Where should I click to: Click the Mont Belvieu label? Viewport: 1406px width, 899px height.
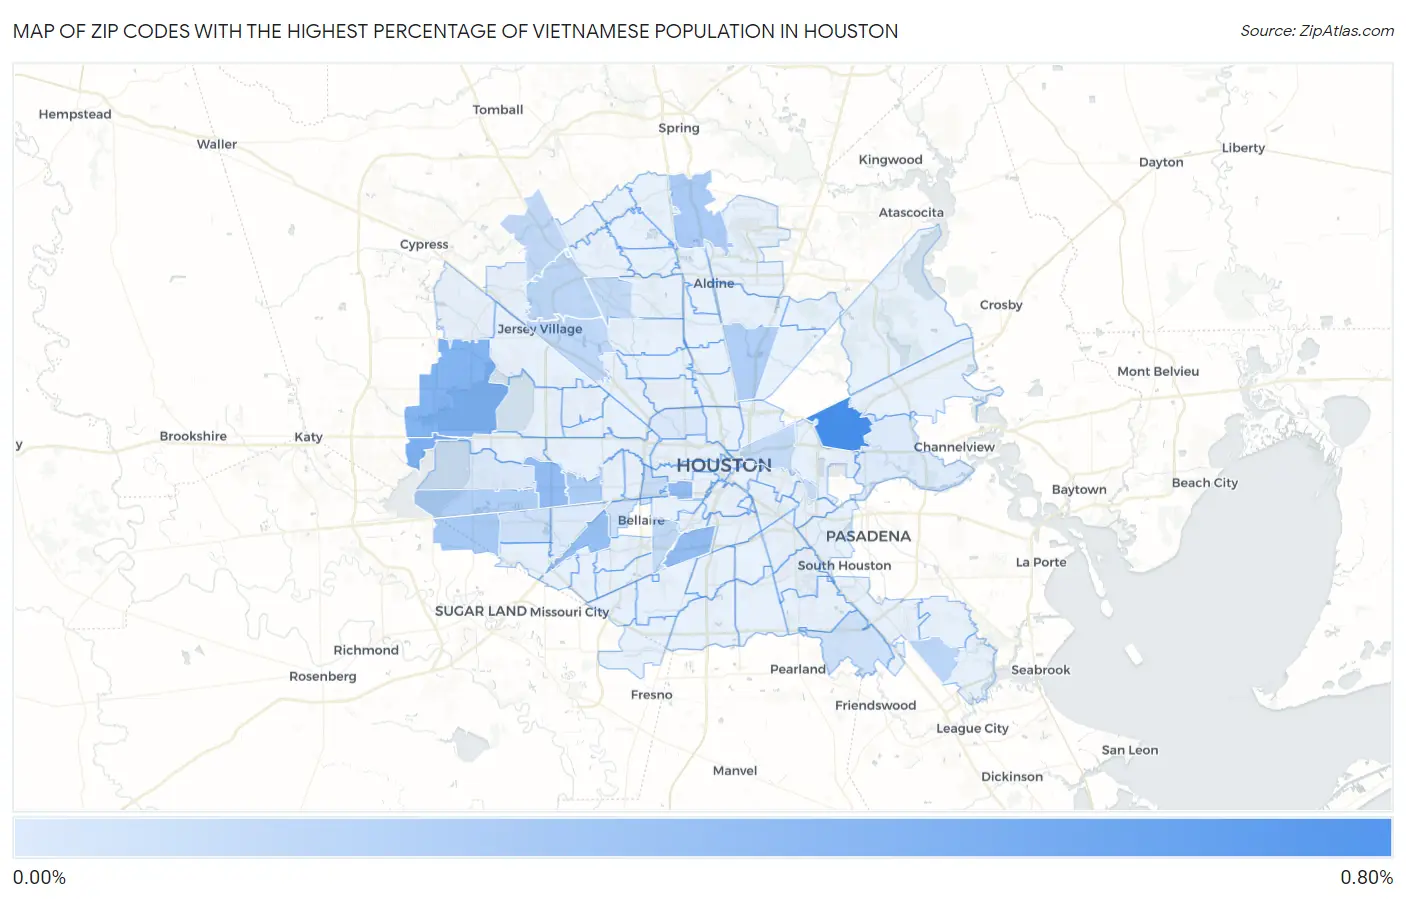click(1158, 371)
